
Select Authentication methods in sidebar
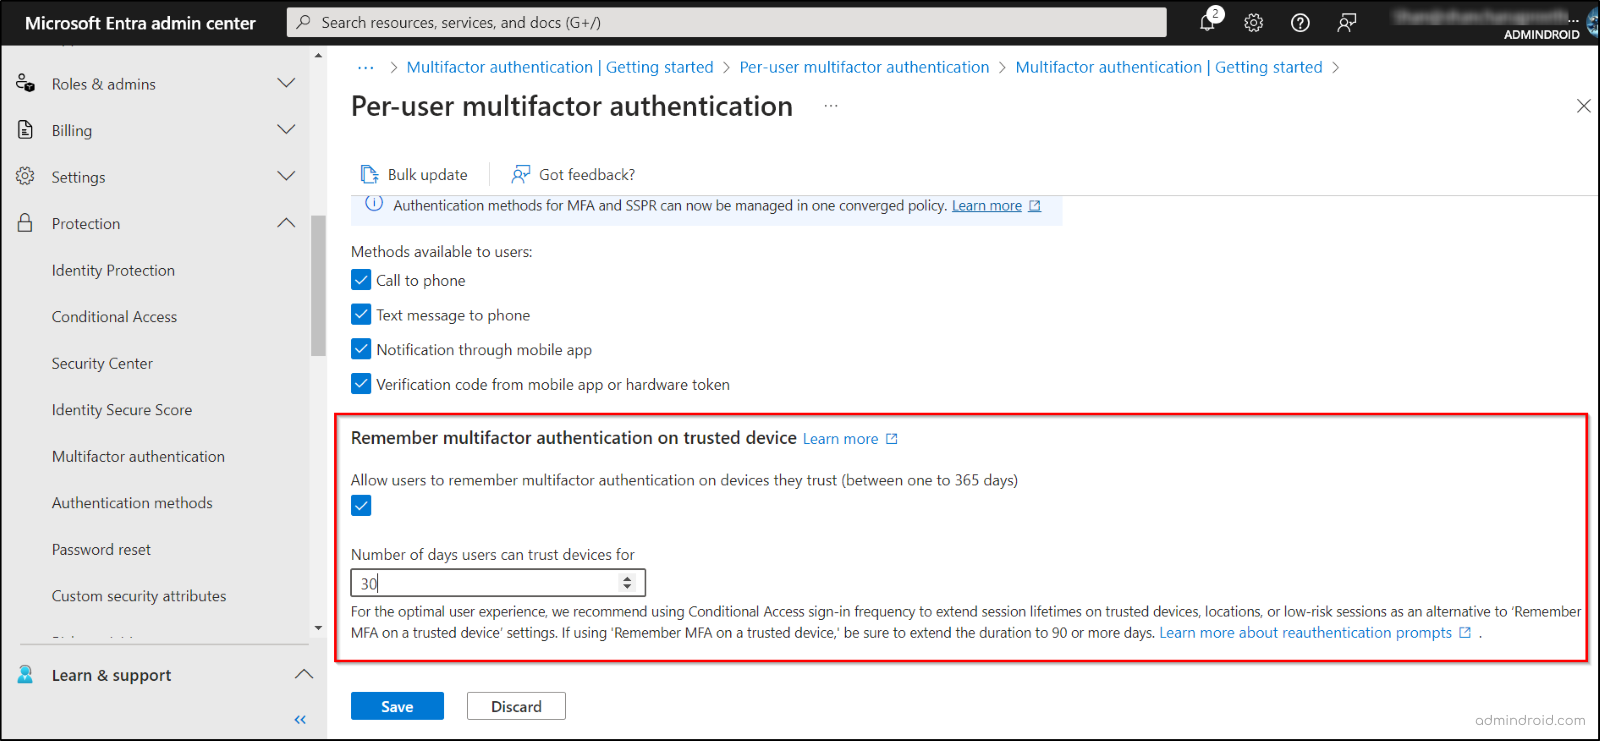click(x=132, y=503)
